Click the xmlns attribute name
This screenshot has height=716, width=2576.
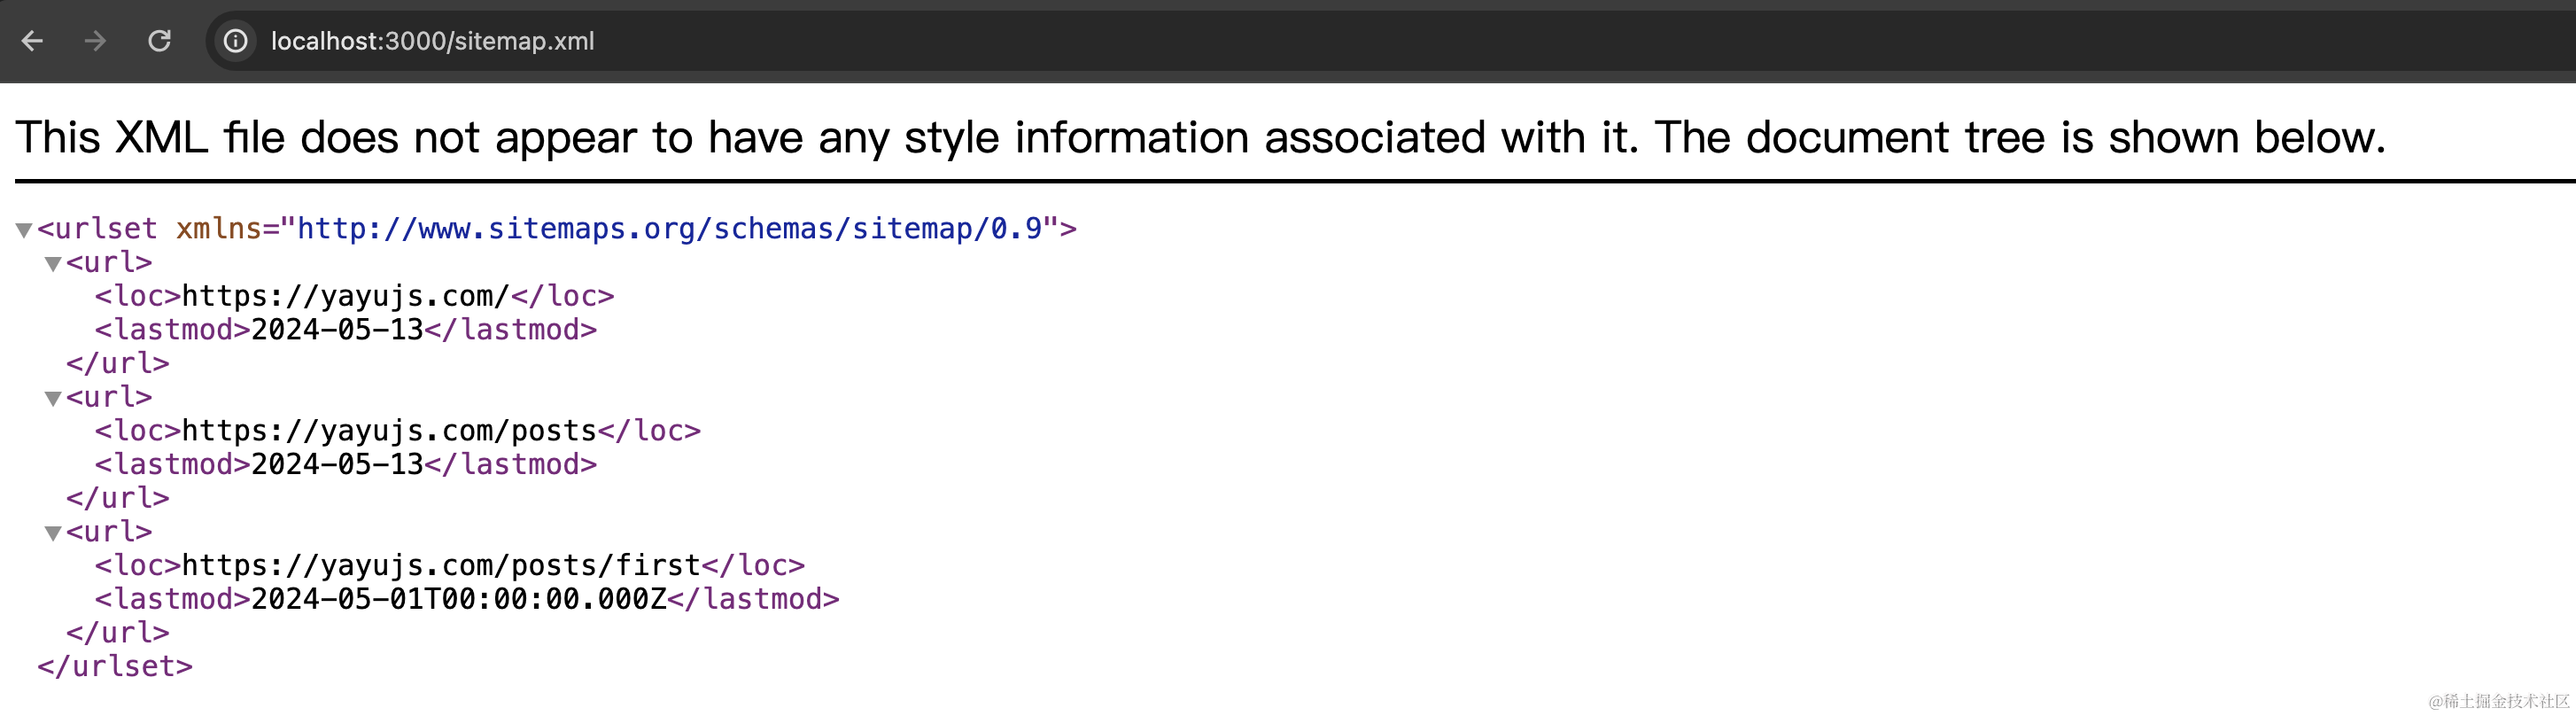coord(218,229)
